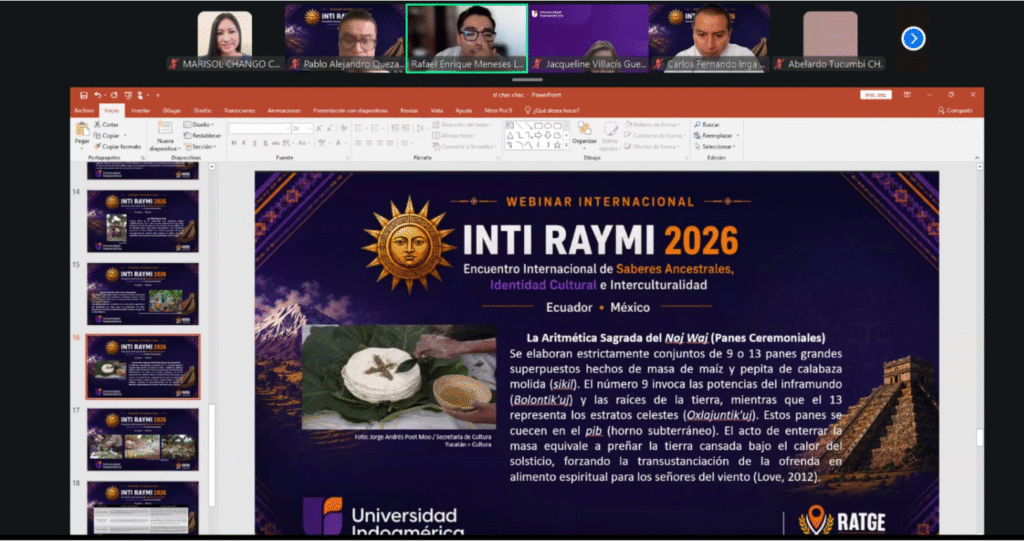Screen dimensions: 1024x541
Task: Click Rafael Enrique Meneses video tile
Action: point(467,39)
